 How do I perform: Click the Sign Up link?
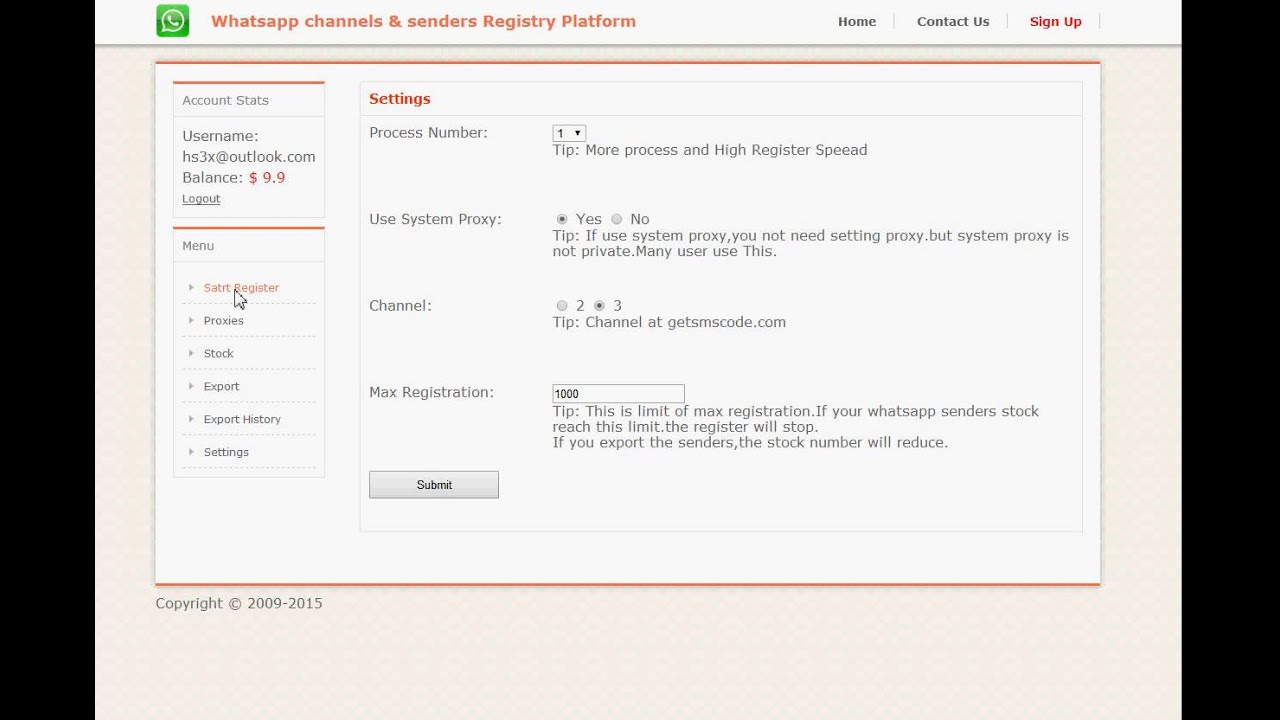coord(1056,22)
